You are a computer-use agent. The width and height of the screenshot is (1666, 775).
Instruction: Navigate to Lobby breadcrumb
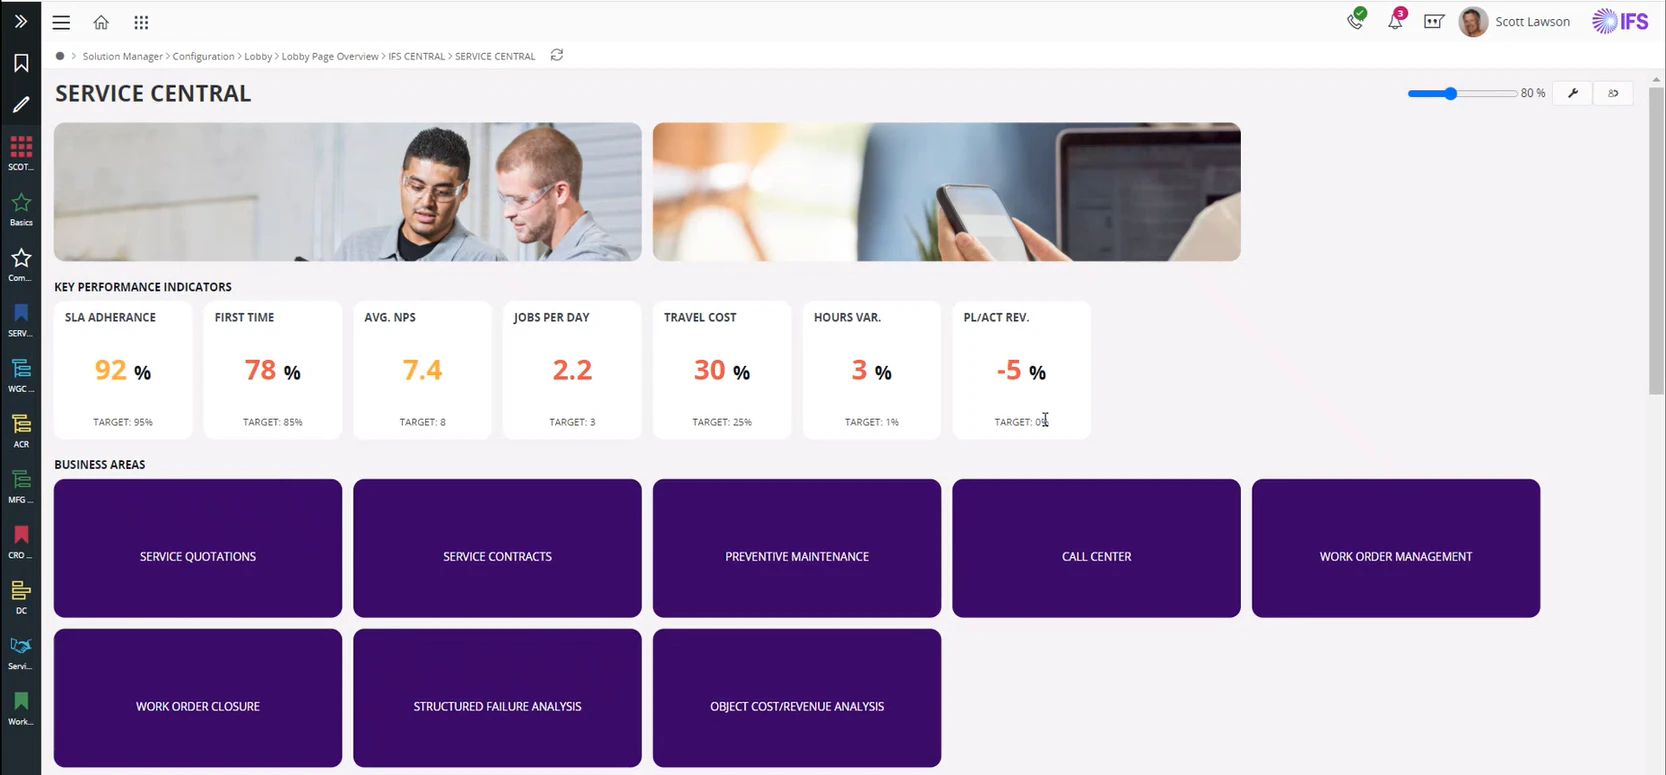tap(258, 56)
